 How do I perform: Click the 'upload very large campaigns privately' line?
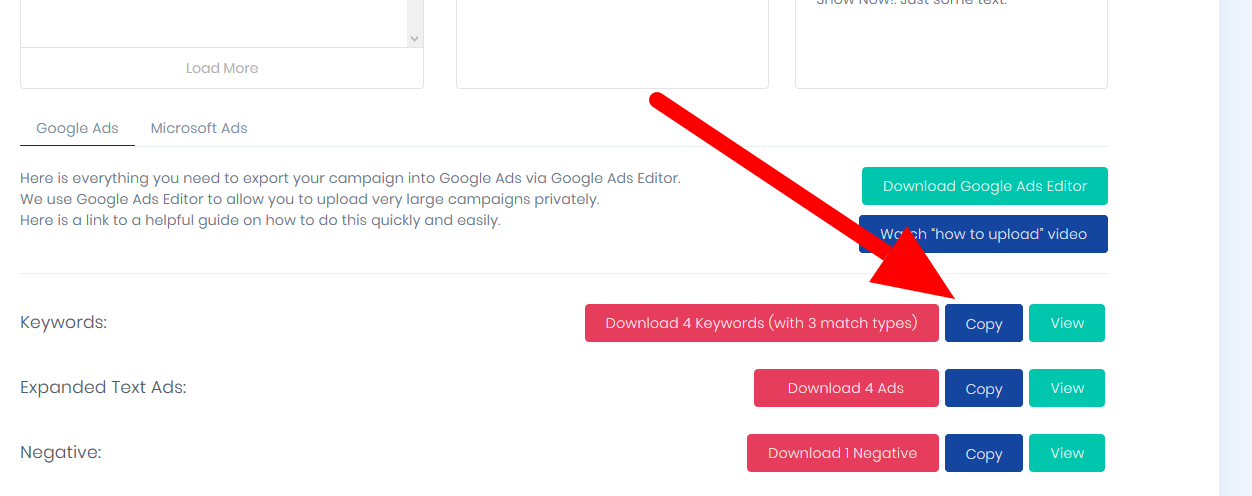pos(310,199)
